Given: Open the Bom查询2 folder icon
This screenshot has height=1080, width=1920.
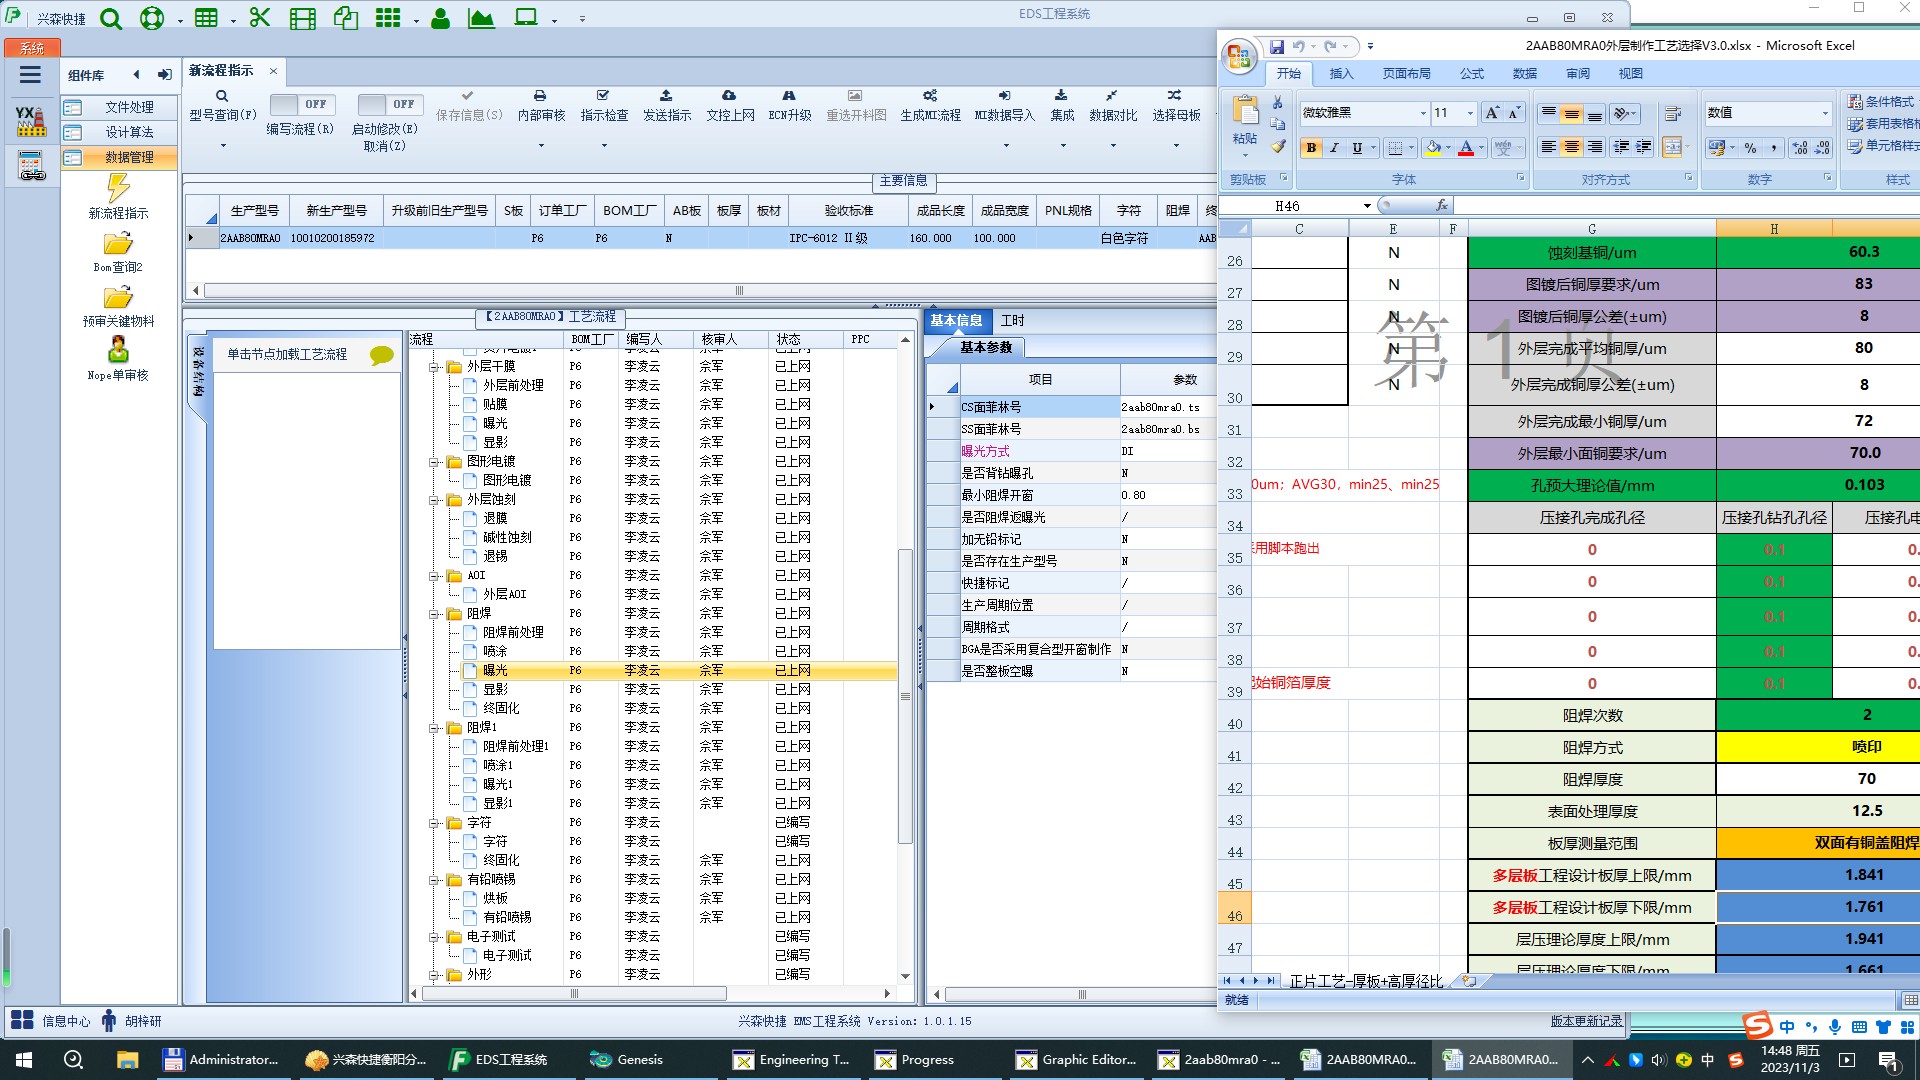Looking at the screenshot, I should [x=118, y=244].
